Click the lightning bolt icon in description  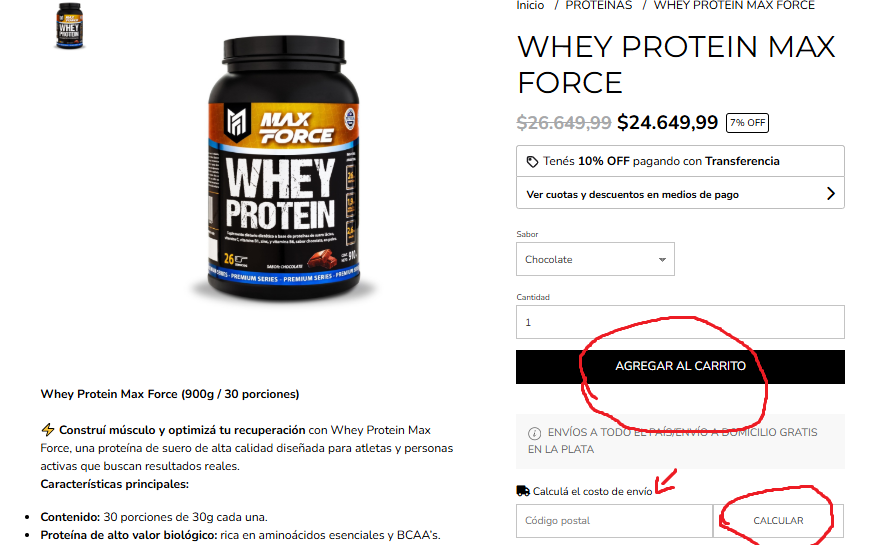click(48, 430)
